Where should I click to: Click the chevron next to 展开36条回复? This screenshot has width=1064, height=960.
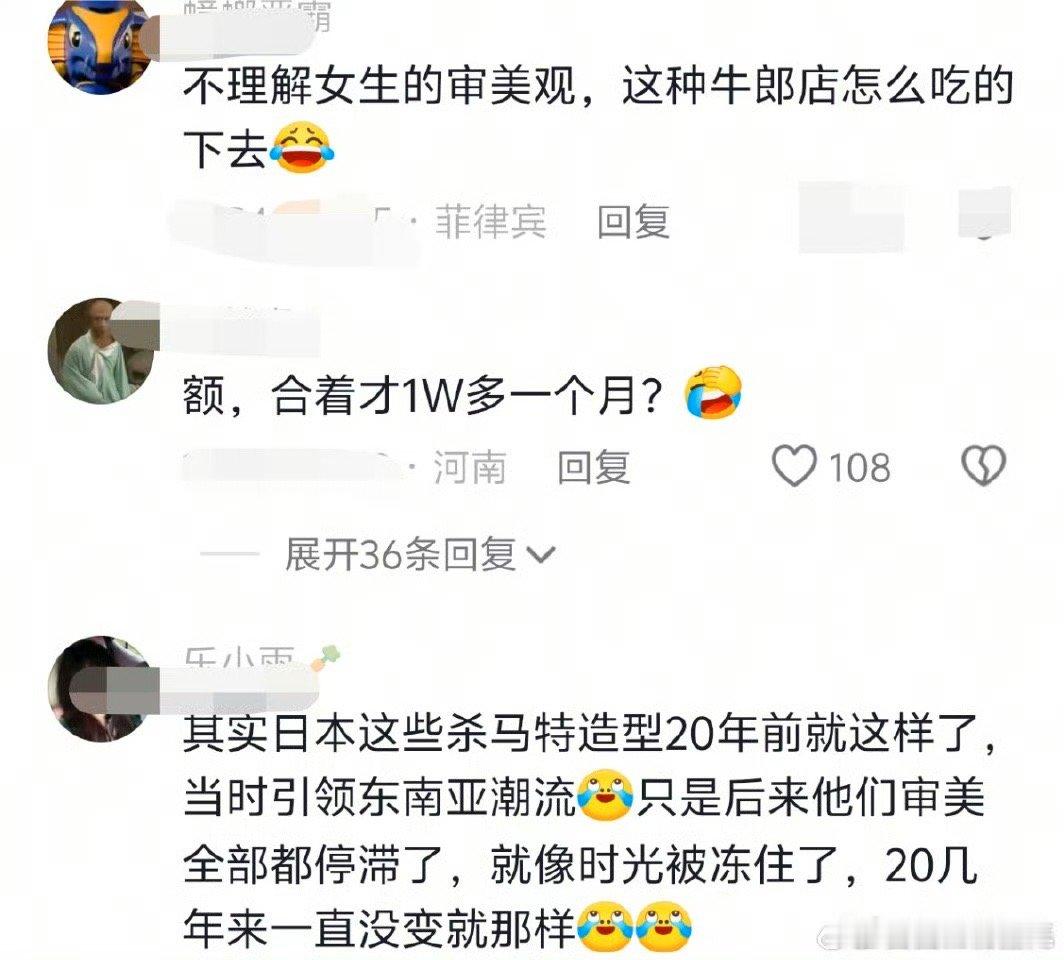pos(542,555)
